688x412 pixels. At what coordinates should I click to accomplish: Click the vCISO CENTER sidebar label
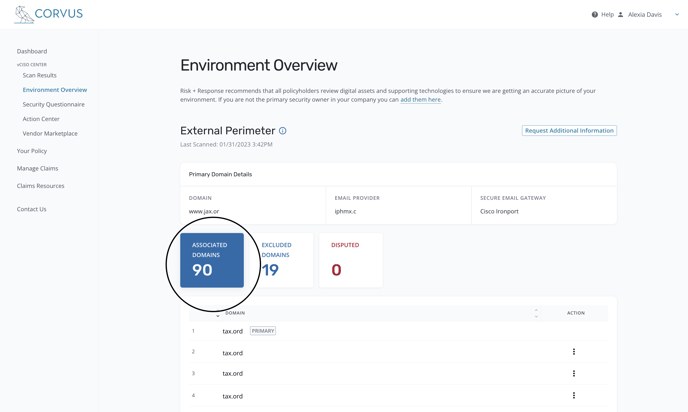click(32, 64)
